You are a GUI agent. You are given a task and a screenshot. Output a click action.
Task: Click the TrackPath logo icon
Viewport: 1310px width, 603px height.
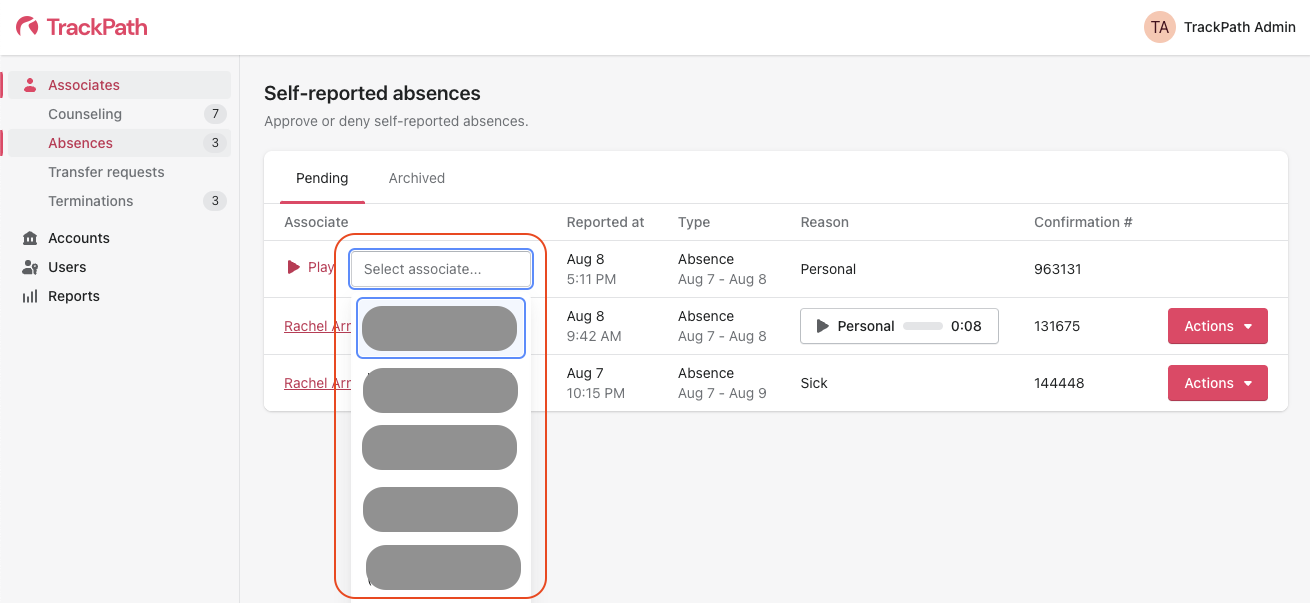pos(28,27)
